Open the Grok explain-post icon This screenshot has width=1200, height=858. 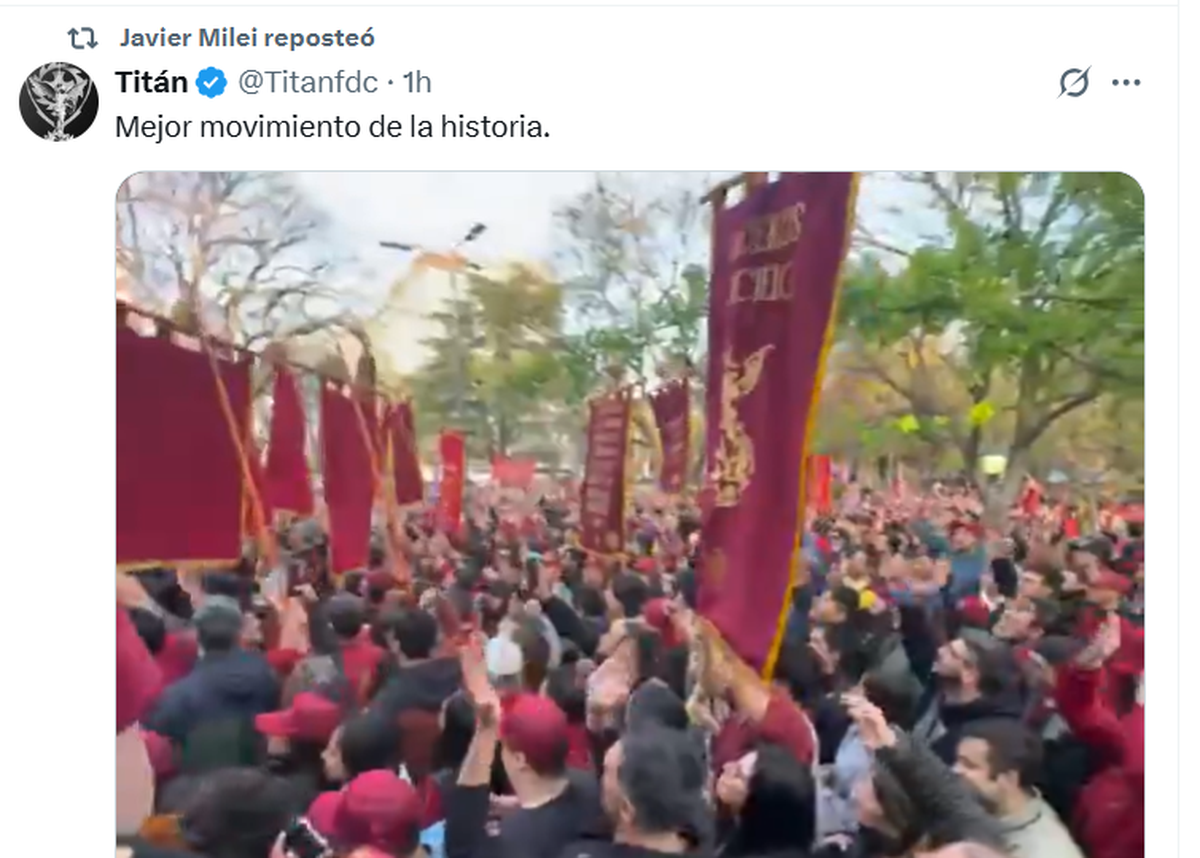click(x=1074, y=83)
